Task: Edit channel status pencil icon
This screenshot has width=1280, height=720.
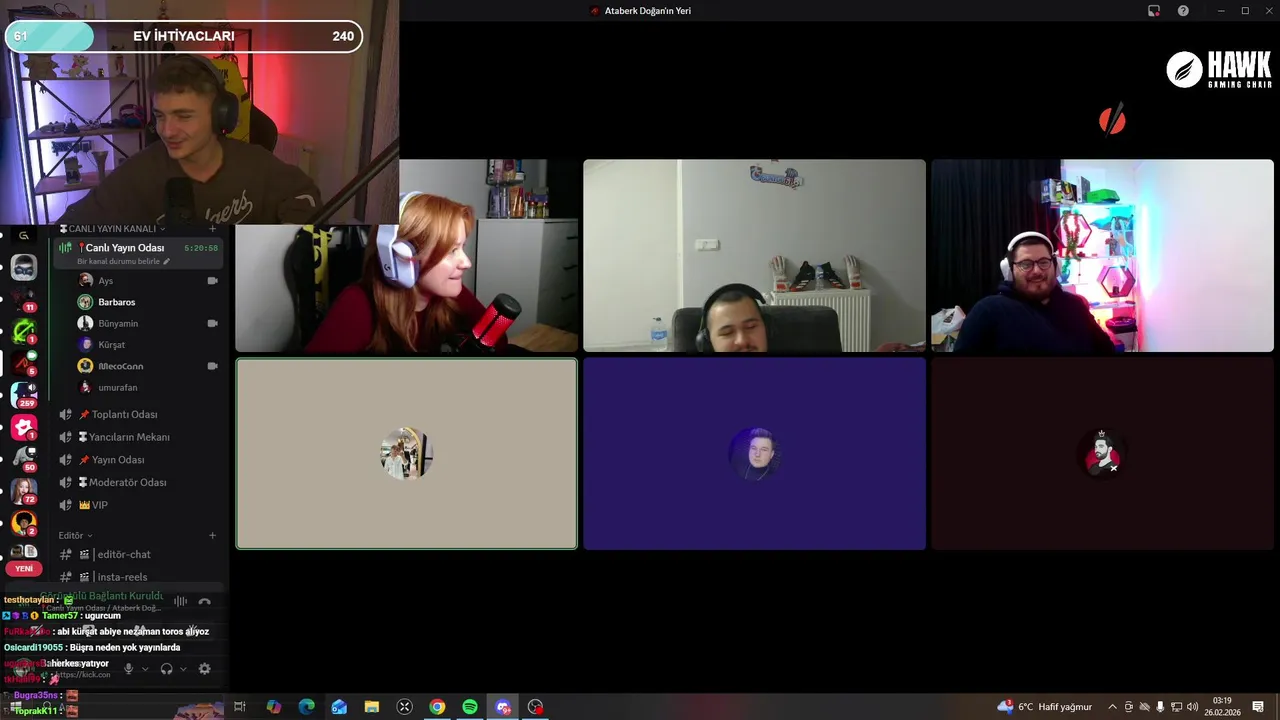Action: 167,261
